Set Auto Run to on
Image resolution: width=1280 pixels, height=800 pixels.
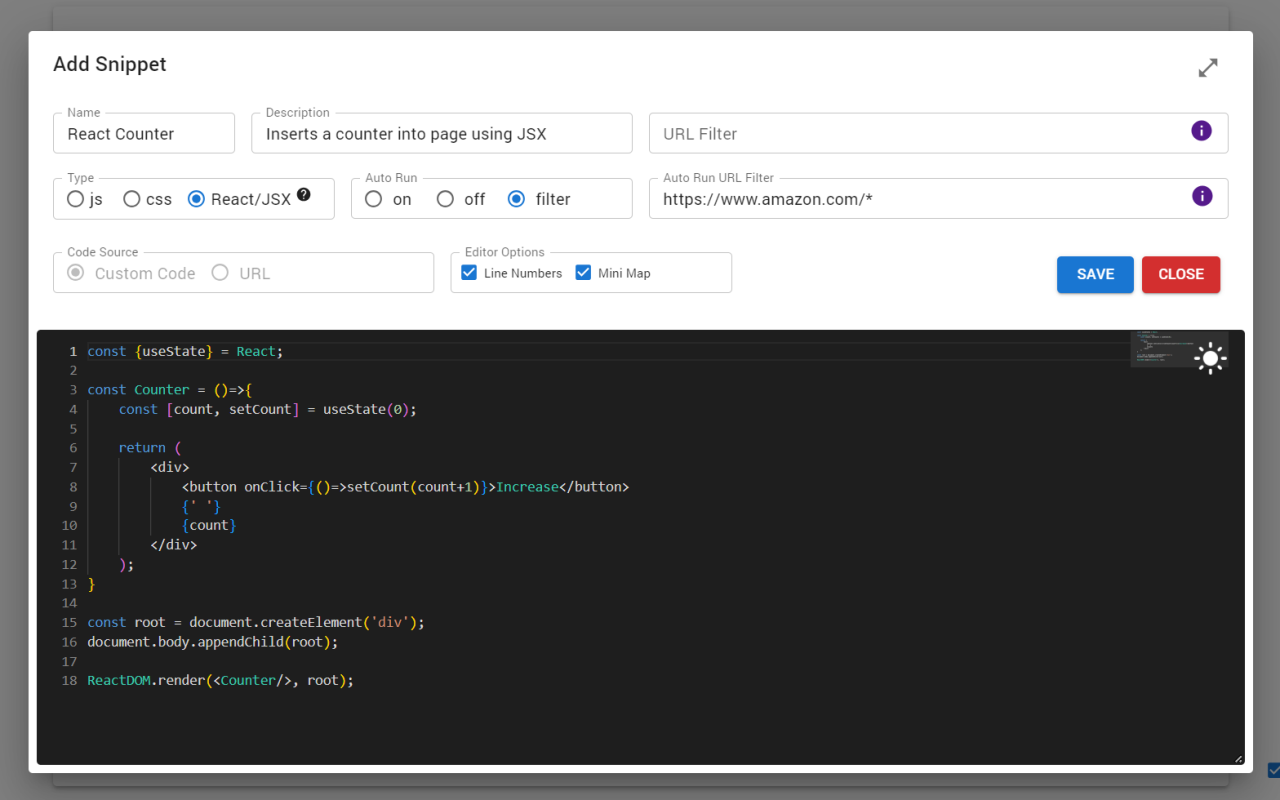pos(373,199)
